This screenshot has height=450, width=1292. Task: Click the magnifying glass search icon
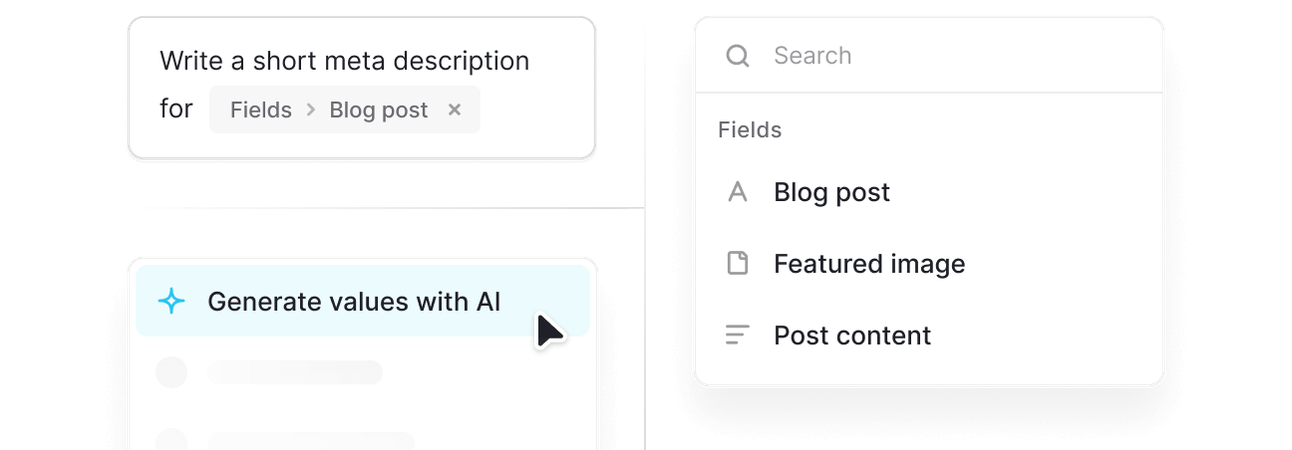click(738, 56)
